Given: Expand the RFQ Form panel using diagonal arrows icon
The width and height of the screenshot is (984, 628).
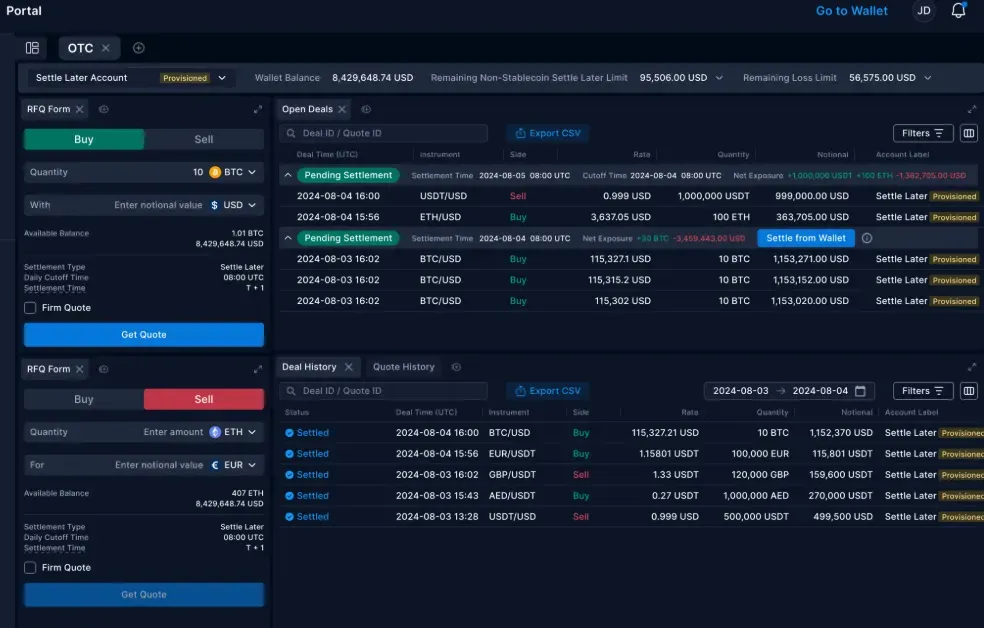Looking at the screenshot, I should pos(257,109).
